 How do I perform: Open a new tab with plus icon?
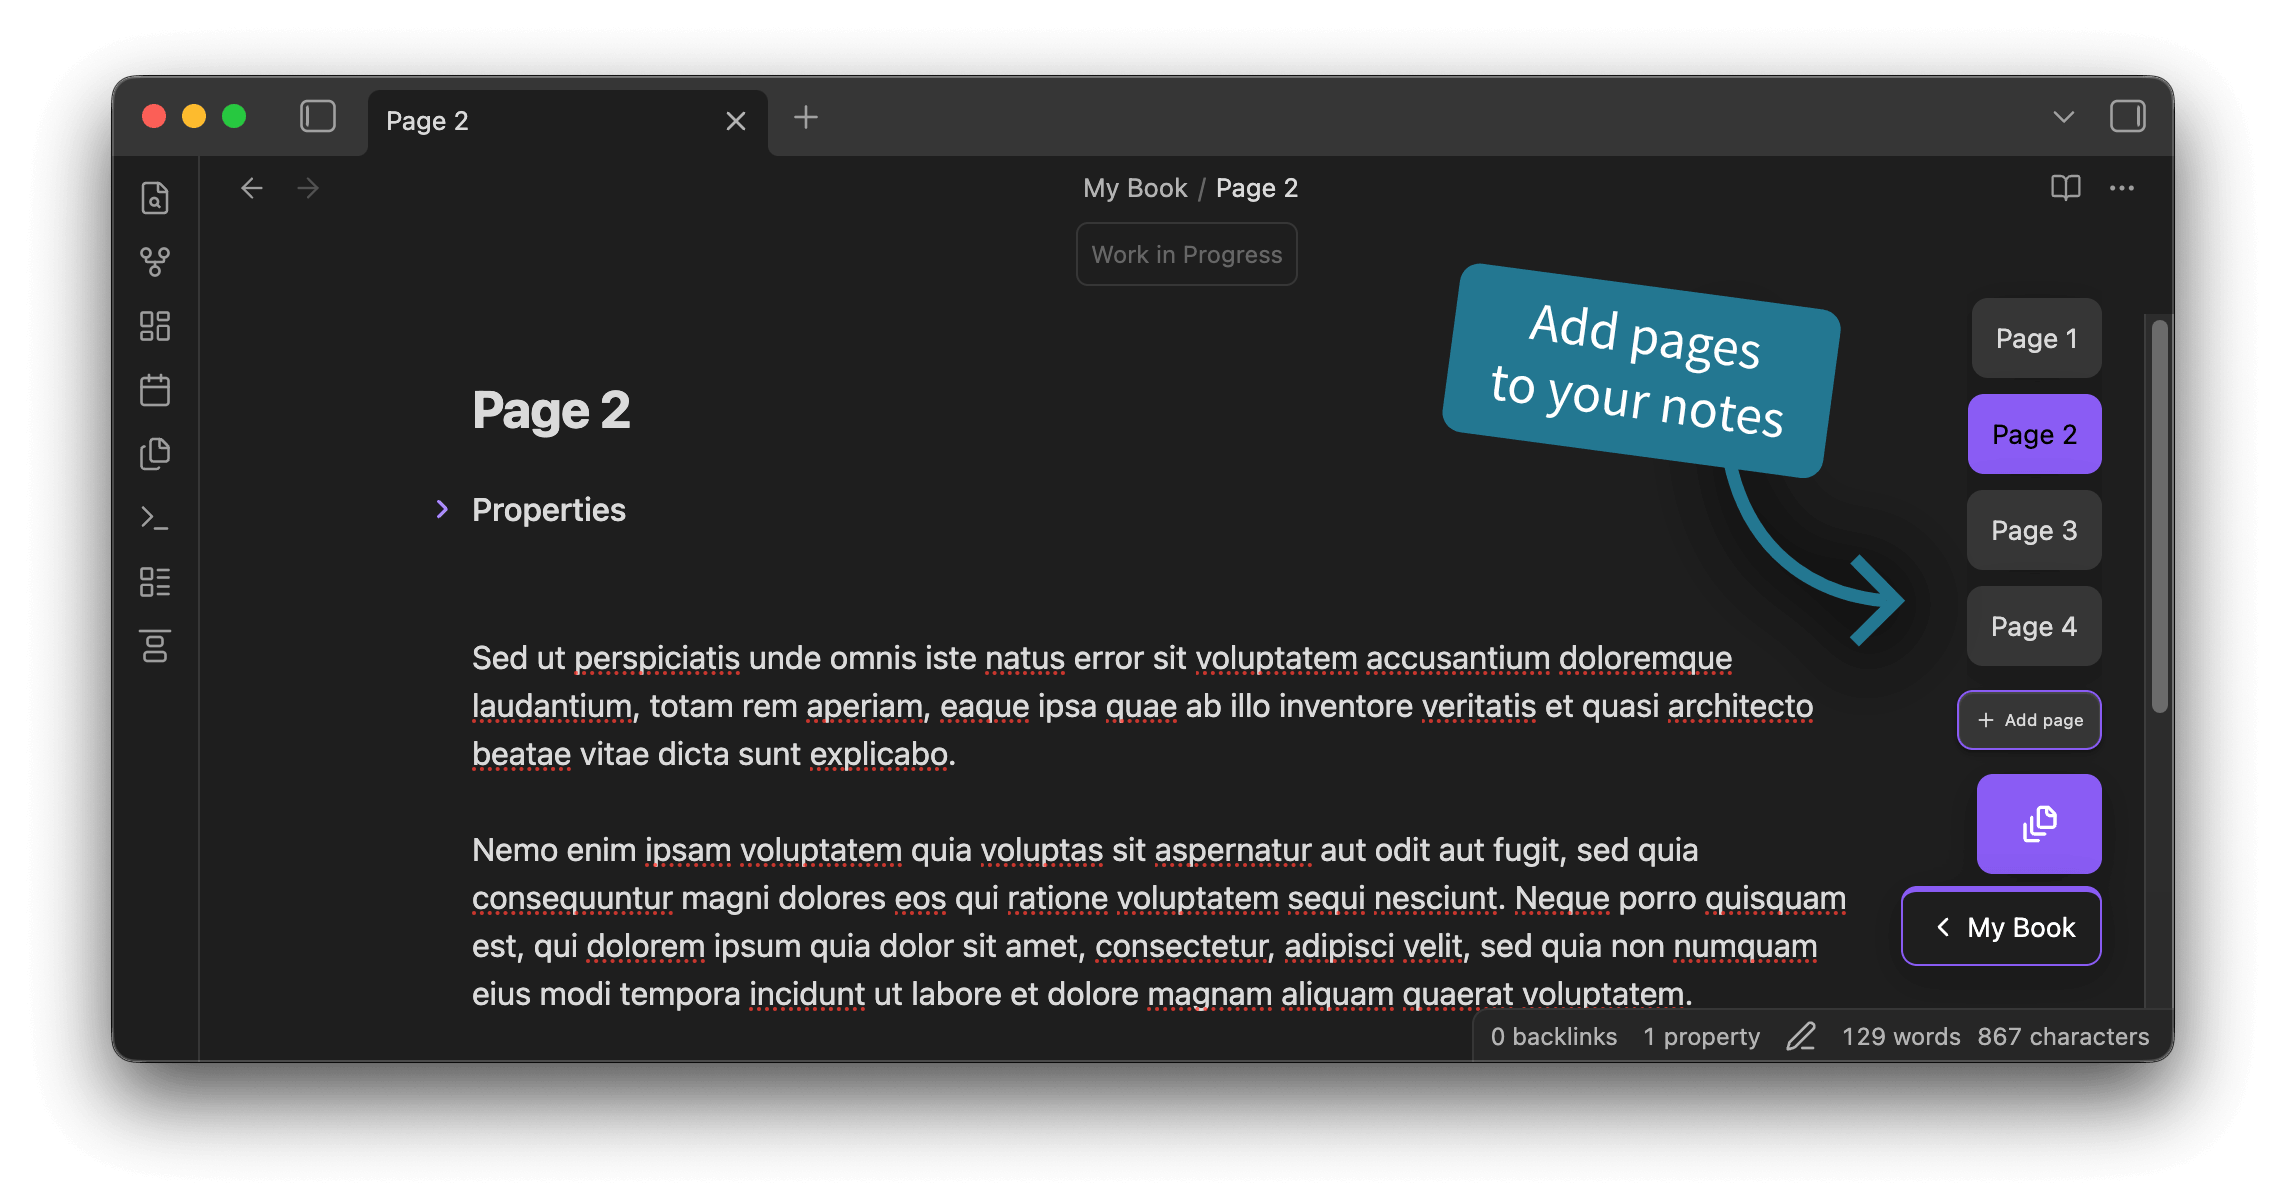pyautogui.click(x=806, y=118)
